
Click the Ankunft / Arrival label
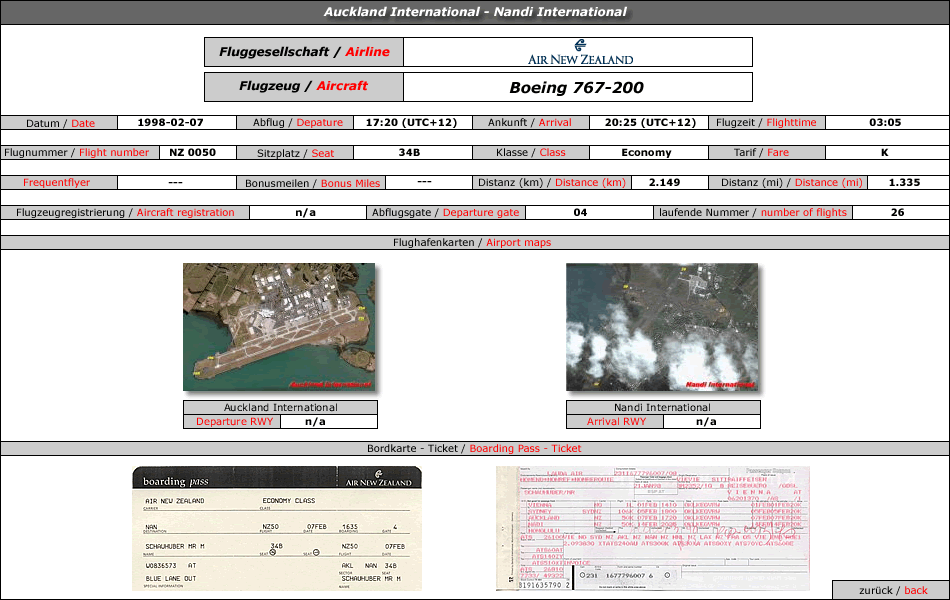(531, 122)
